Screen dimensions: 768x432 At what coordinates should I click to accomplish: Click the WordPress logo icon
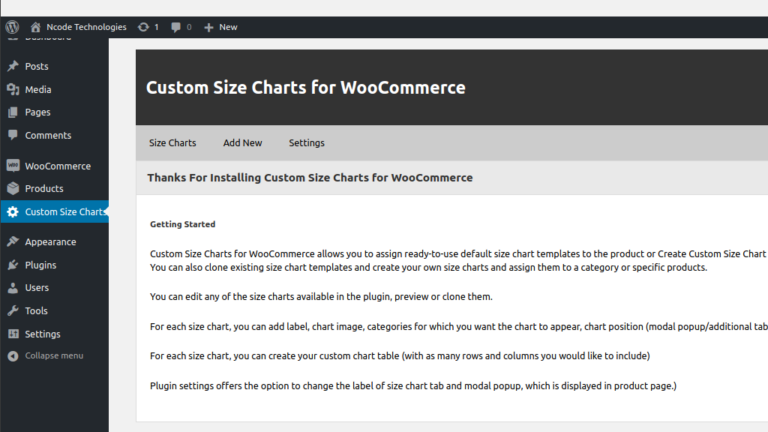point(12,27)
